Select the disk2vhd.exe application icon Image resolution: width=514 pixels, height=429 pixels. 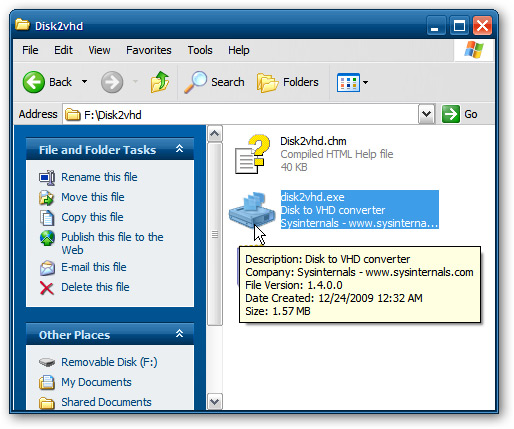click(x=252, y=210)
